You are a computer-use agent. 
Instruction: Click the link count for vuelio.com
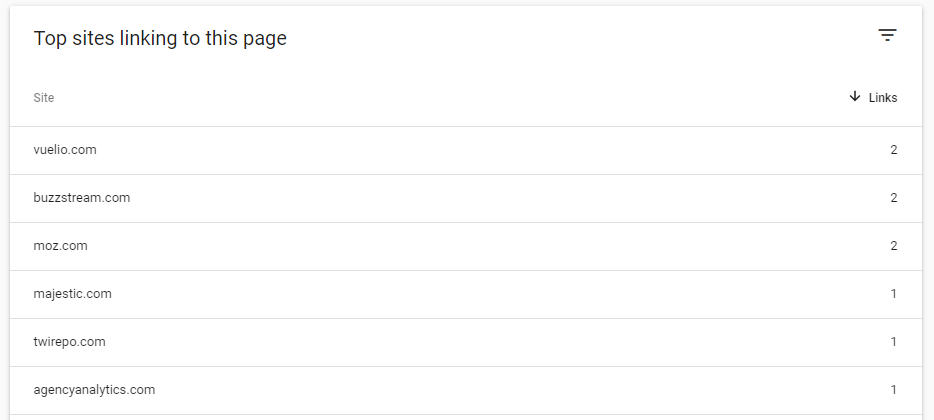pos(893,150)
